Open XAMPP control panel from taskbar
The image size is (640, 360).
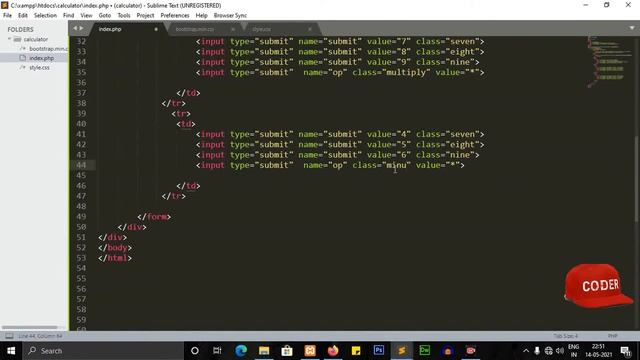(x=310, y=351)
